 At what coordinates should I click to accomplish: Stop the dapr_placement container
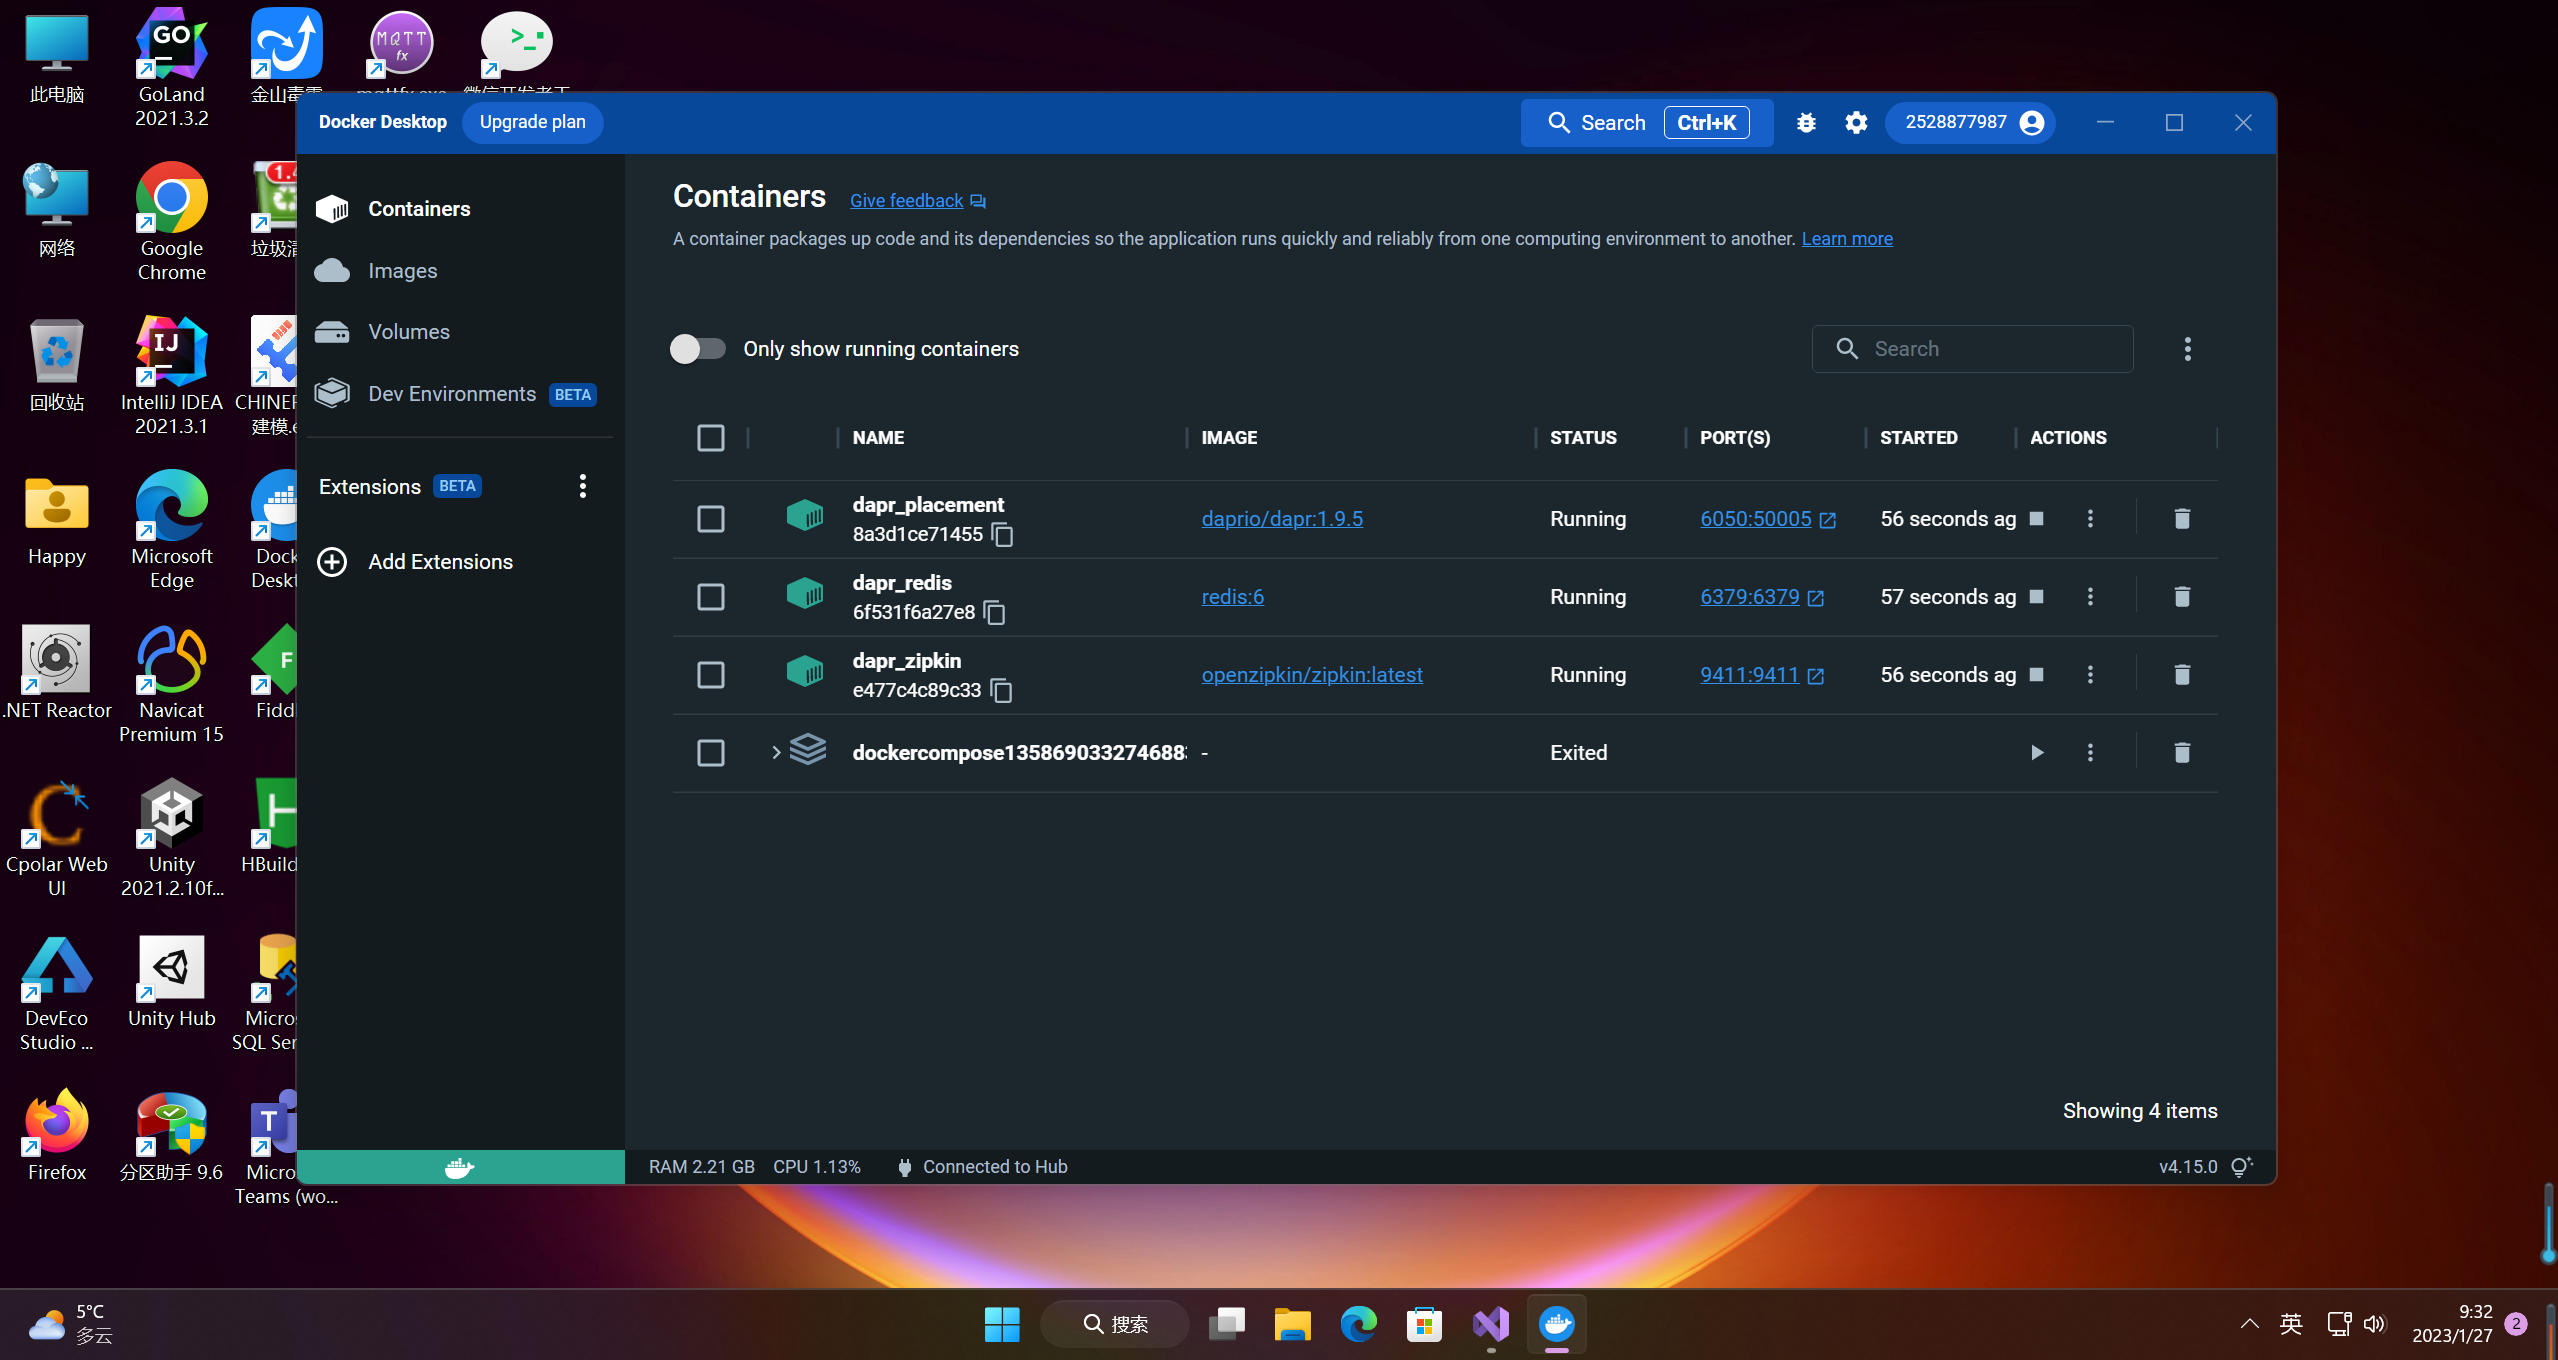point(2036,518)
